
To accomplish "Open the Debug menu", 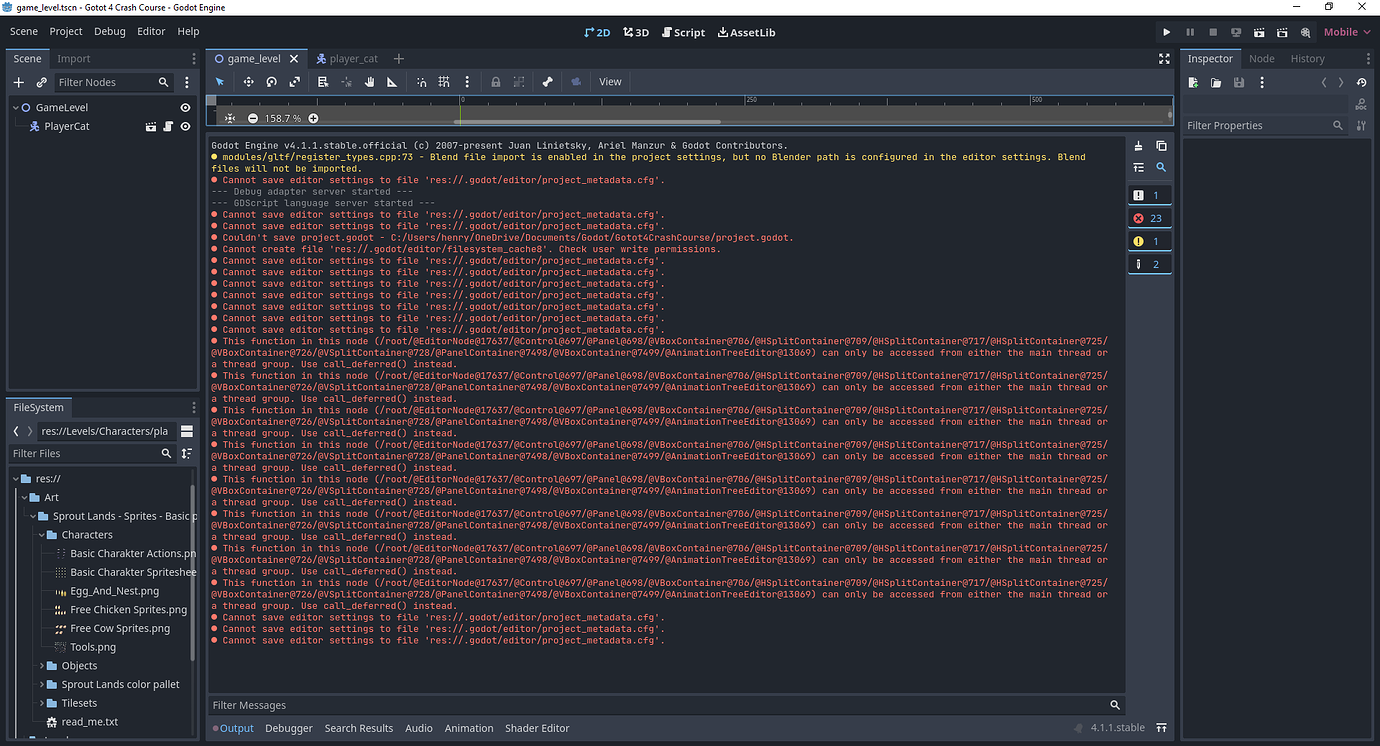I will 110,31.
